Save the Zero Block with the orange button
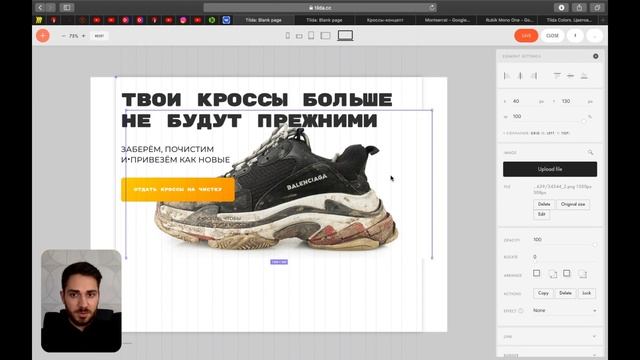 [526, 36]
